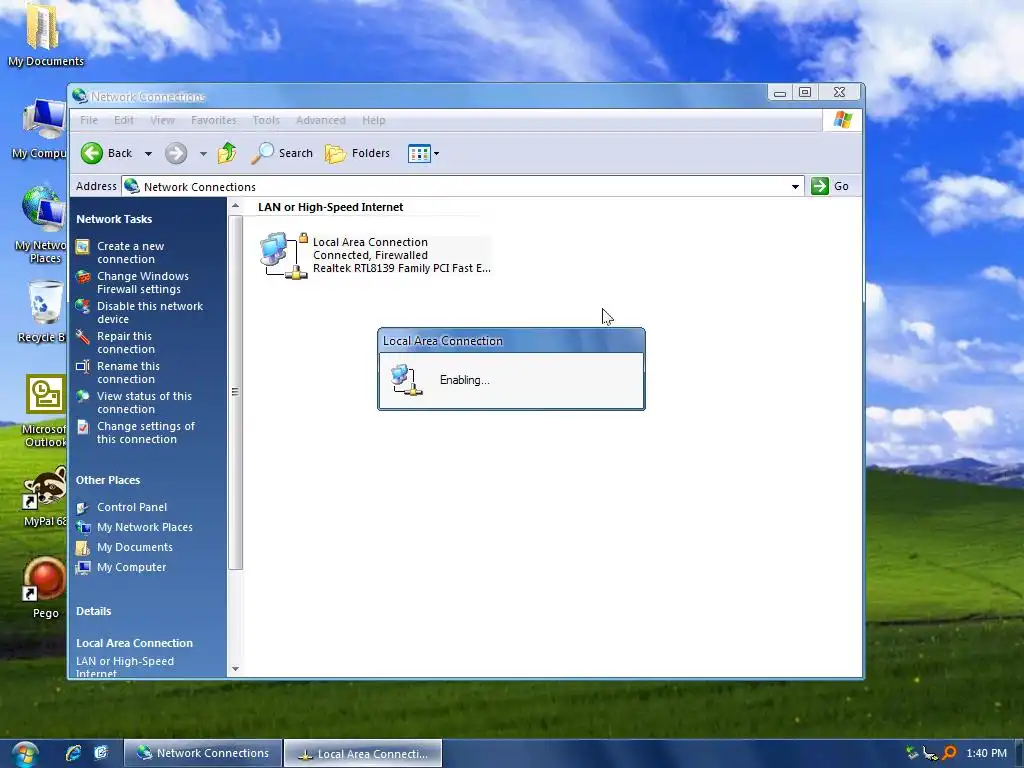
Task: Launch Internet Explorer from quick launch
Action: [73, 753]
